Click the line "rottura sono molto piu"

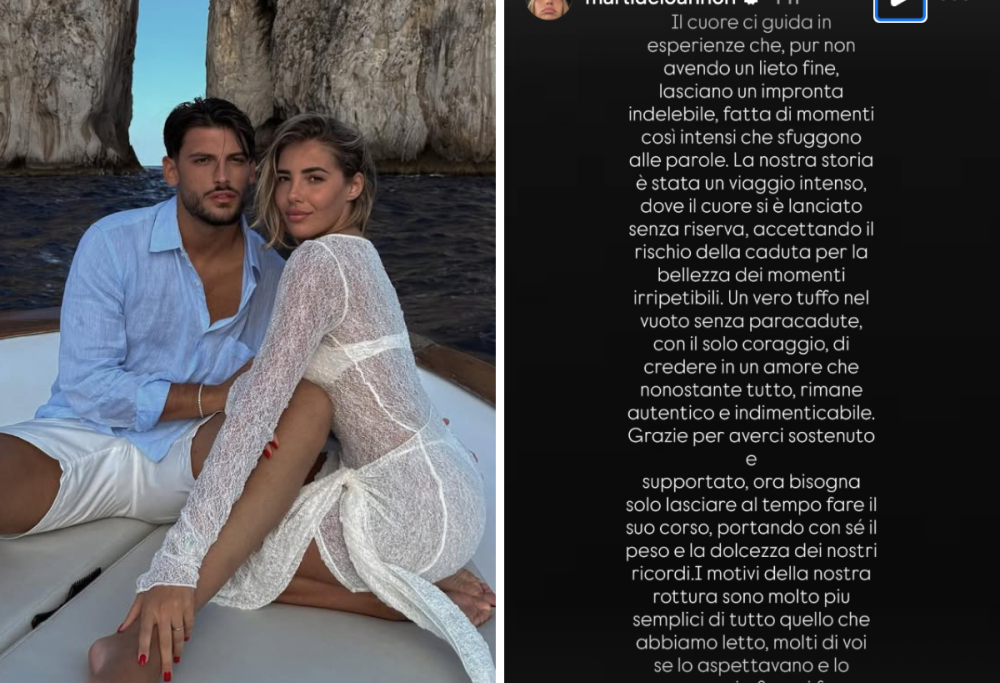(x=751, y=596)
